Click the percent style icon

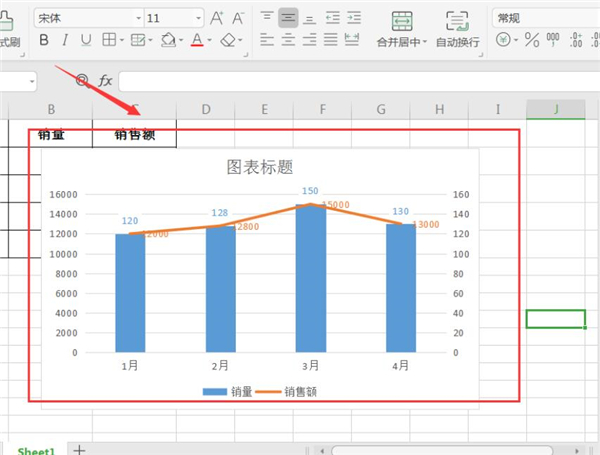(531, 40)
